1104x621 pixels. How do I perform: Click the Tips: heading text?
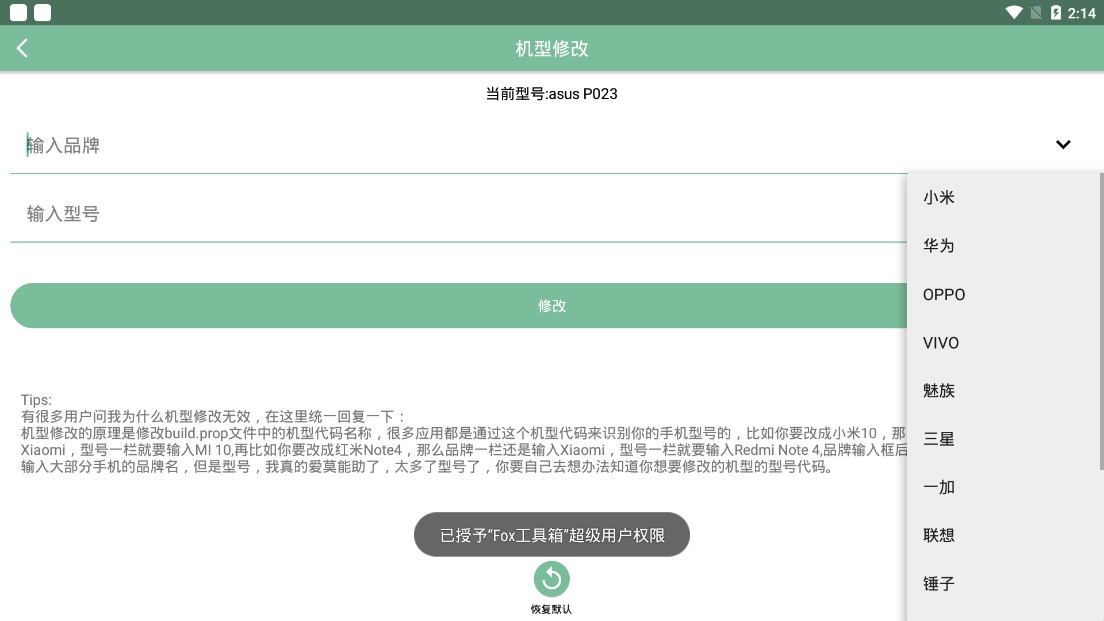coord(36,400)
